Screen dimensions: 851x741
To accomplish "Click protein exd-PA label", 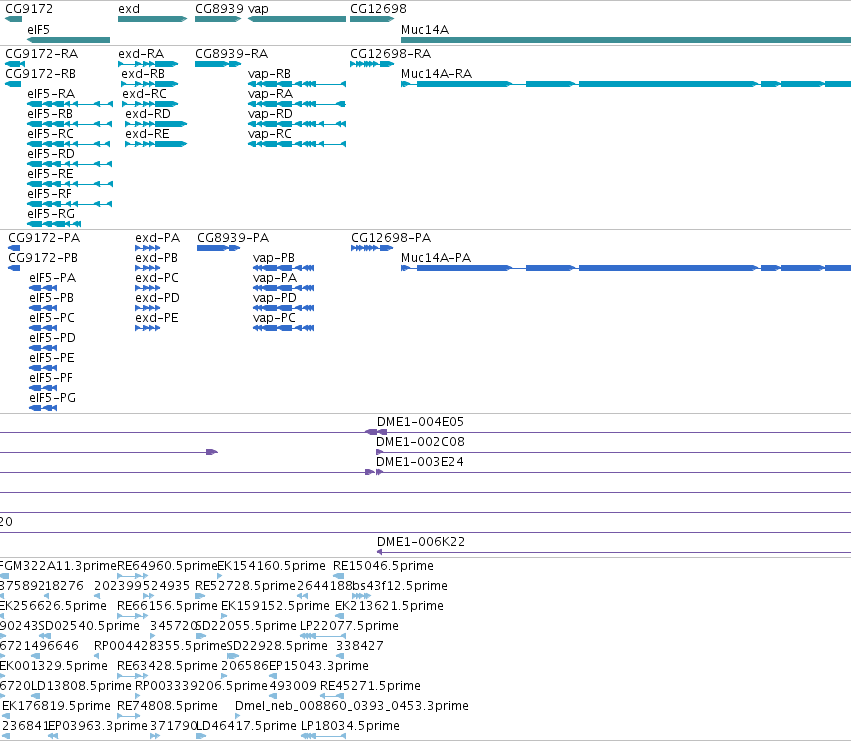I will point(157,238).
